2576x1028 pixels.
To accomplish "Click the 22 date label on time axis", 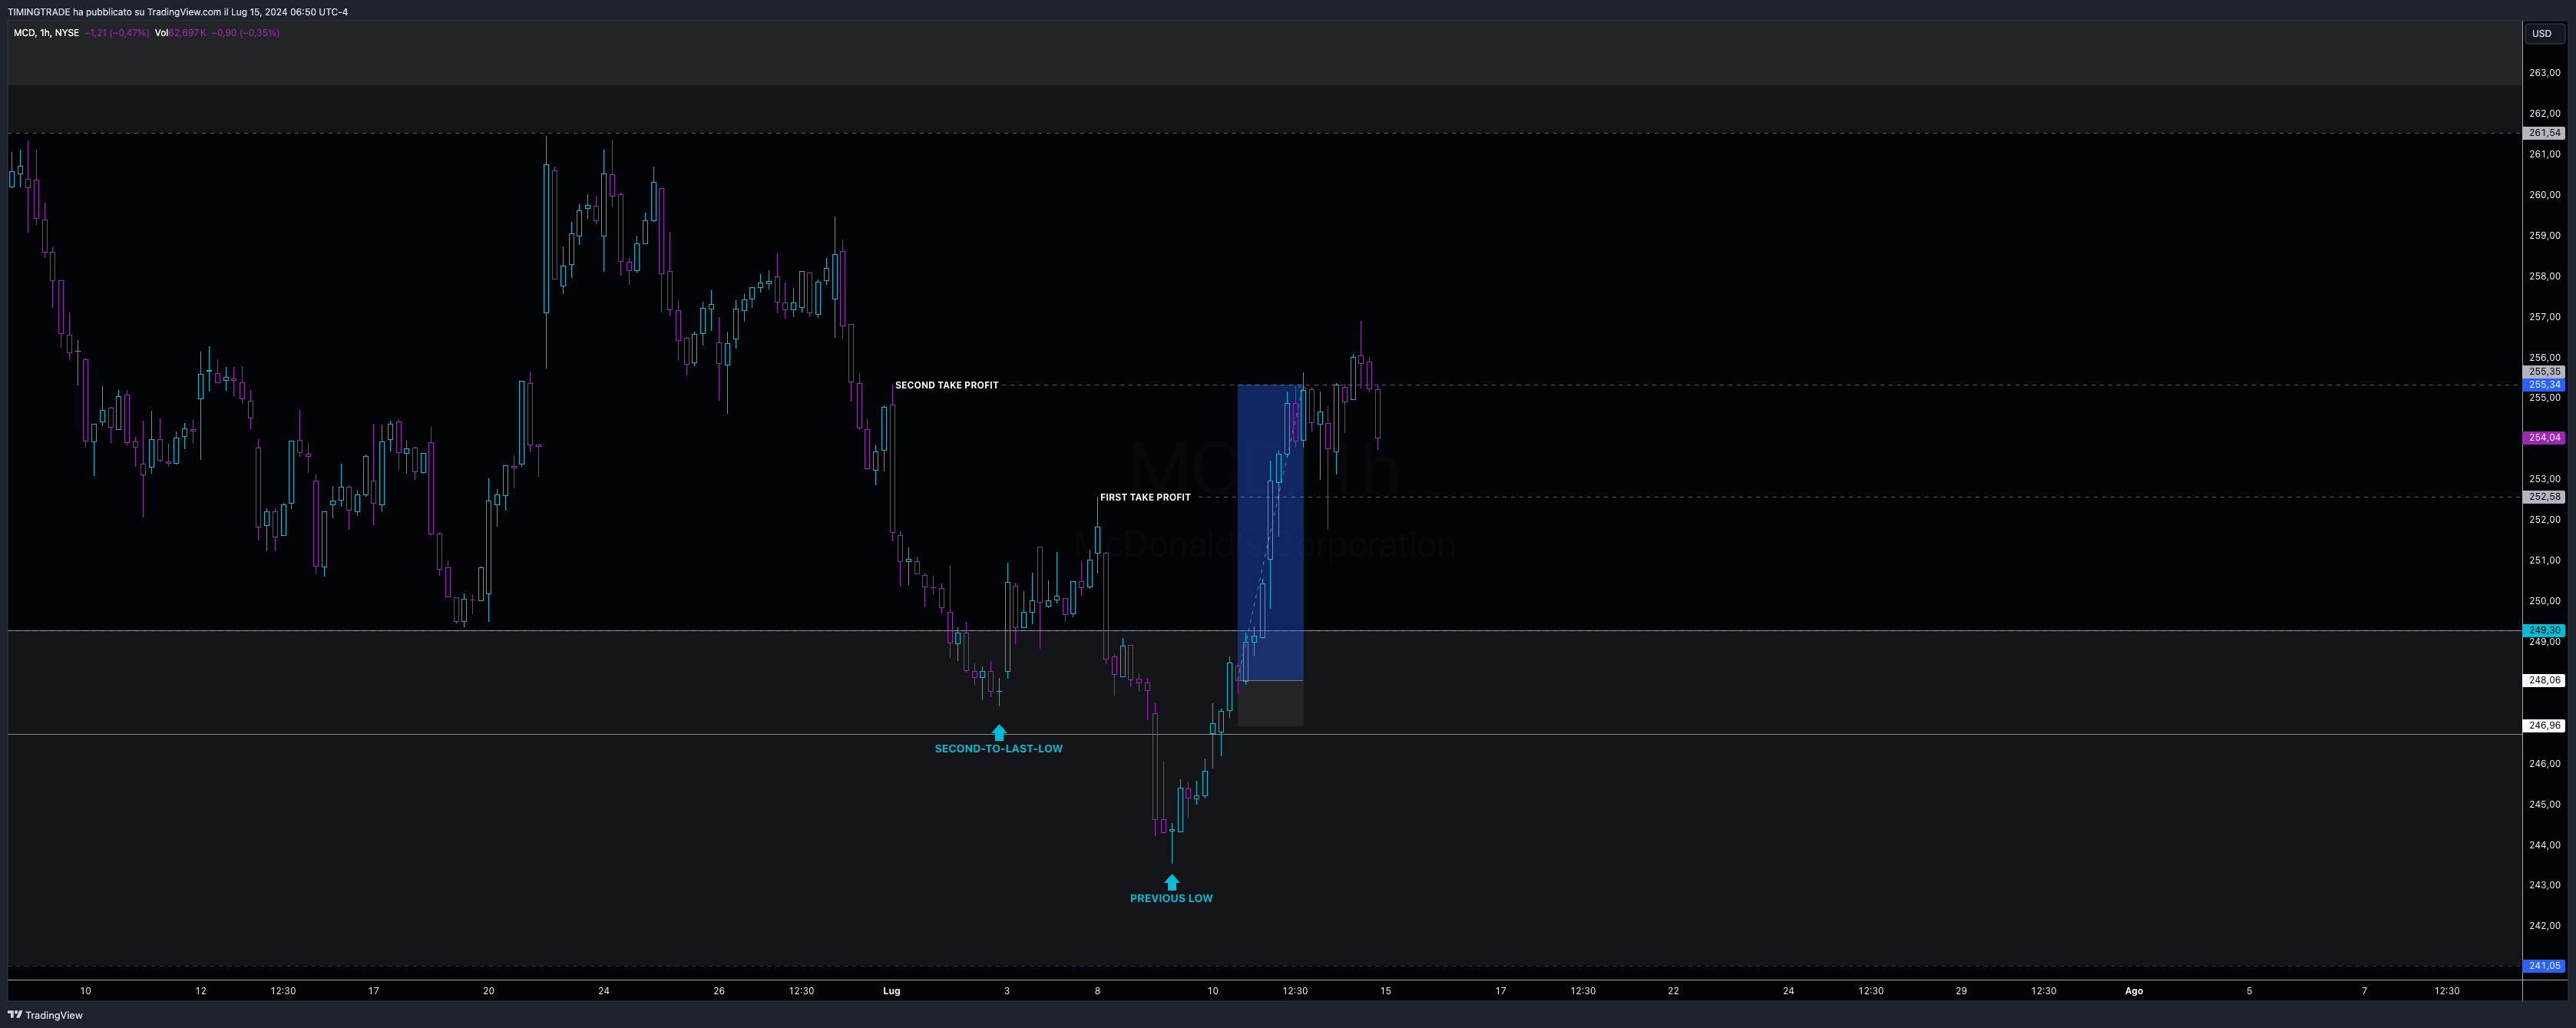I will point(1673,991).
